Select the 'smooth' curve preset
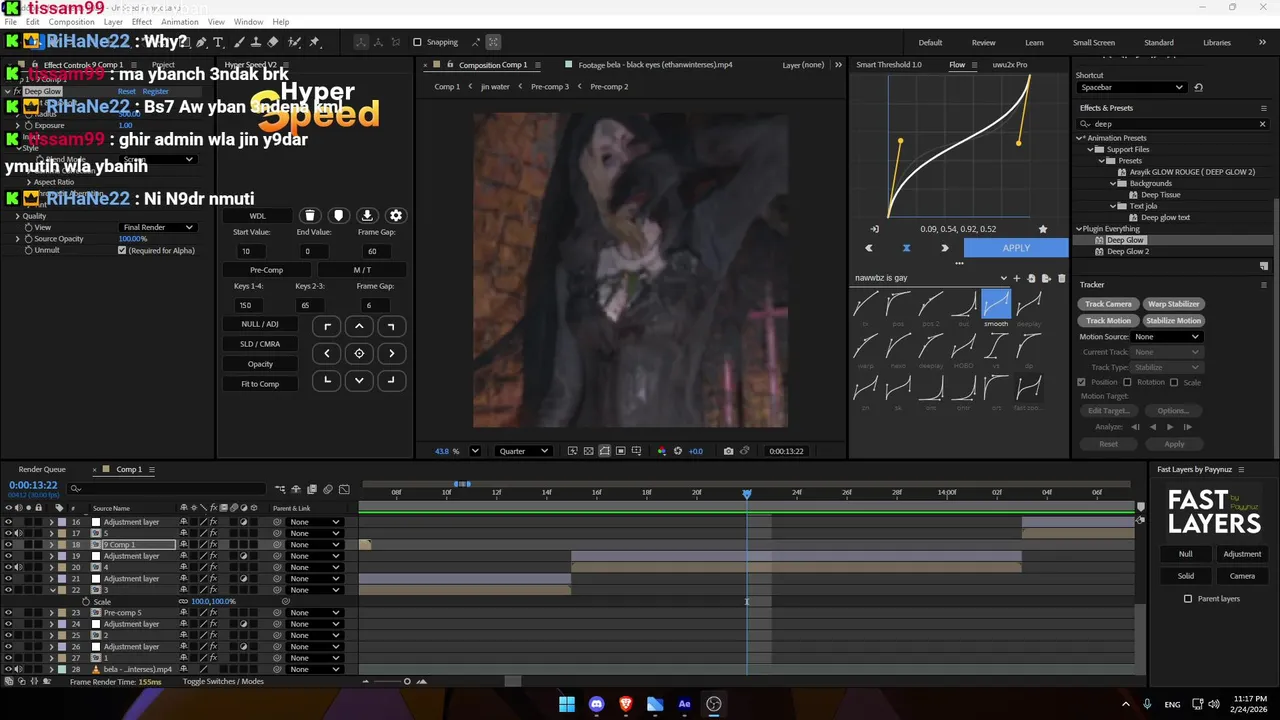 click(x=996, y=306)
